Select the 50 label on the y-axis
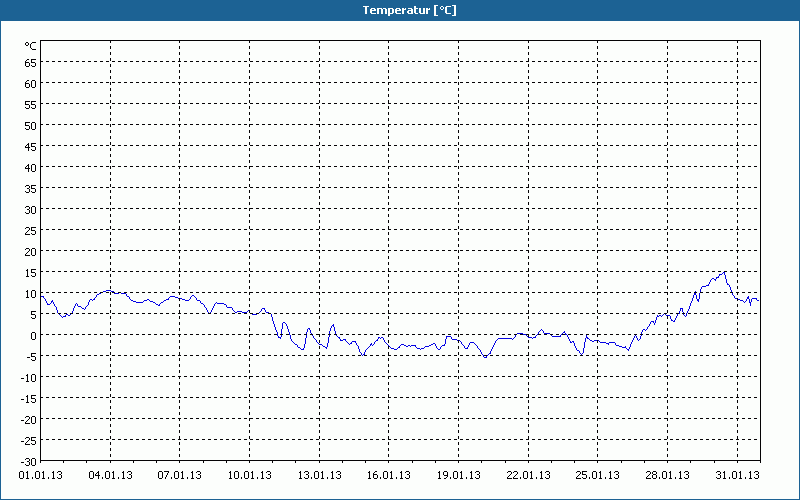This screenshot has height=500, width=800. (x=30, y=125)
